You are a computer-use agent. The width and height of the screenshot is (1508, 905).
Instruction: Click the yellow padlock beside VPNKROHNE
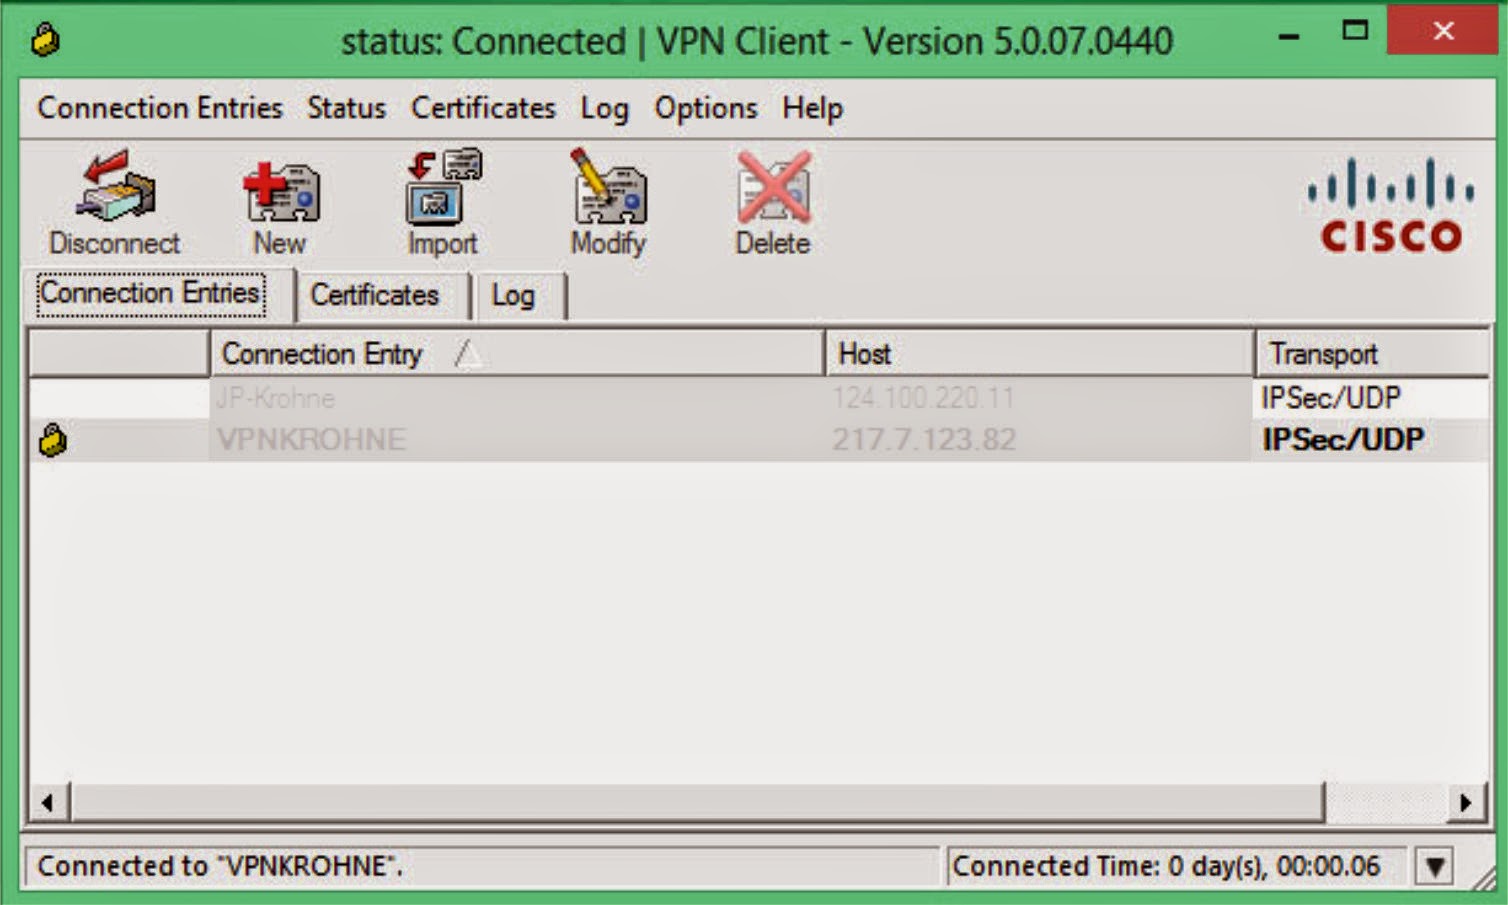click(53, 439)
